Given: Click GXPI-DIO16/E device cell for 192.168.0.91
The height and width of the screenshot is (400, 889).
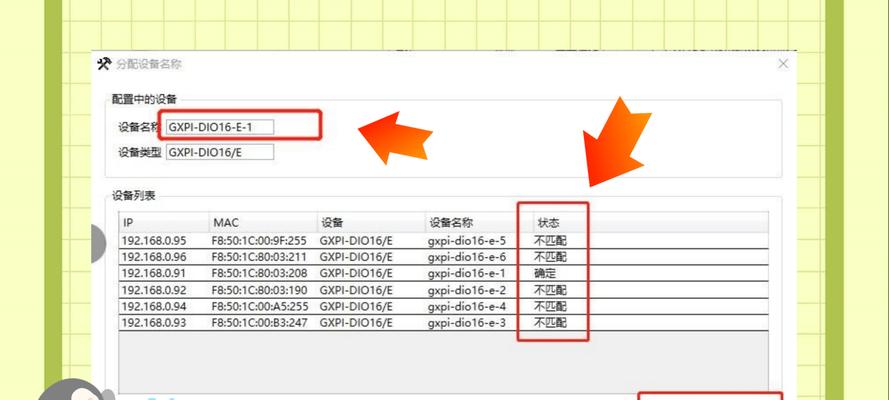Looking at the screenshot, I should [x=356, y=274].
